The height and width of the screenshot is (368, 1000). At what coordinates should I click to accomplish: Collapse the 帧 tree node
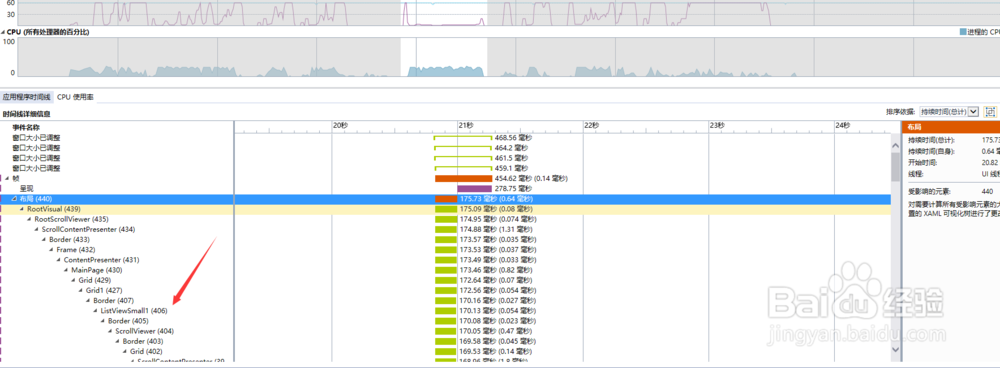tap(8, 179)
